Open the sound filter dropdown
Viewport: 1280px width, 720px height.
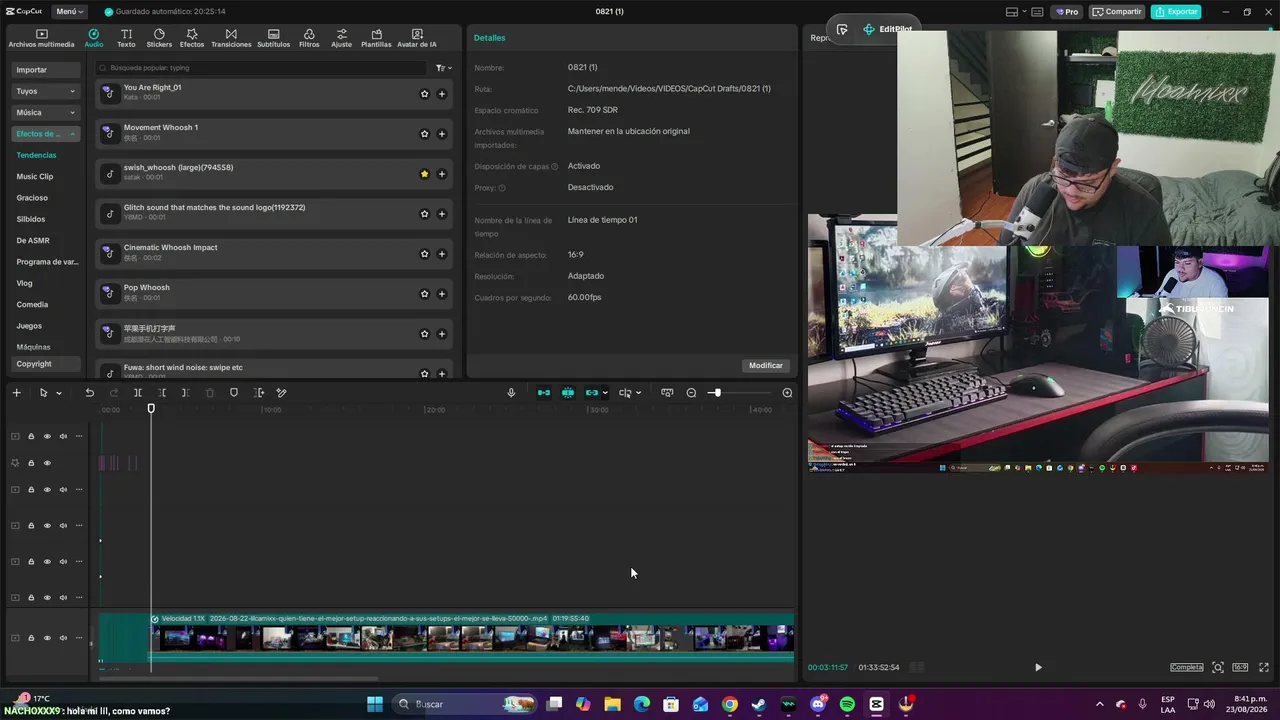tap(443, 68)
